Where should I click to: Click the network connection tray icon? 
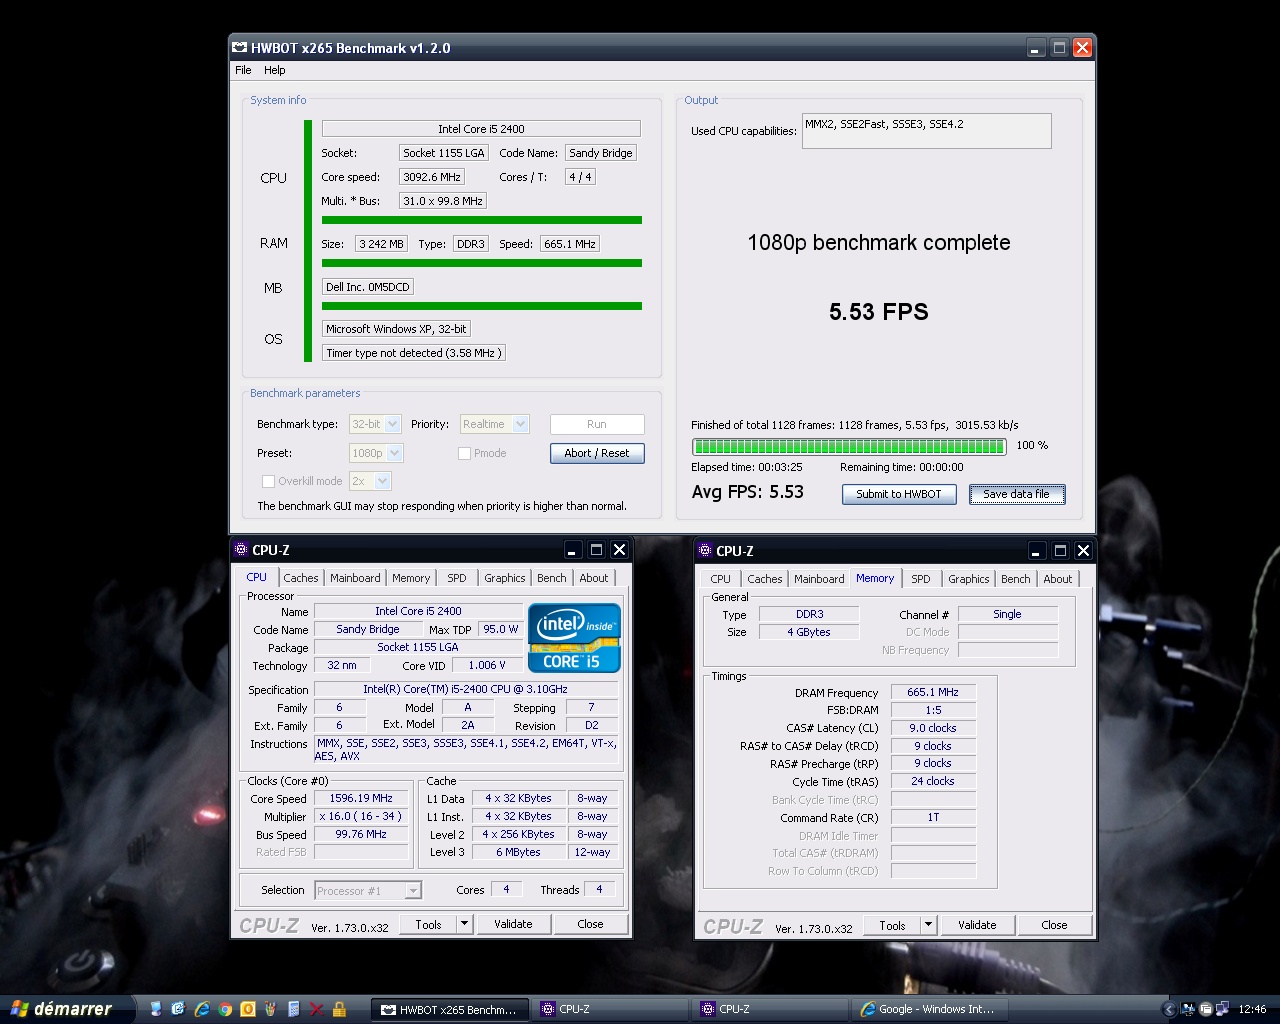(1188, 1009)
